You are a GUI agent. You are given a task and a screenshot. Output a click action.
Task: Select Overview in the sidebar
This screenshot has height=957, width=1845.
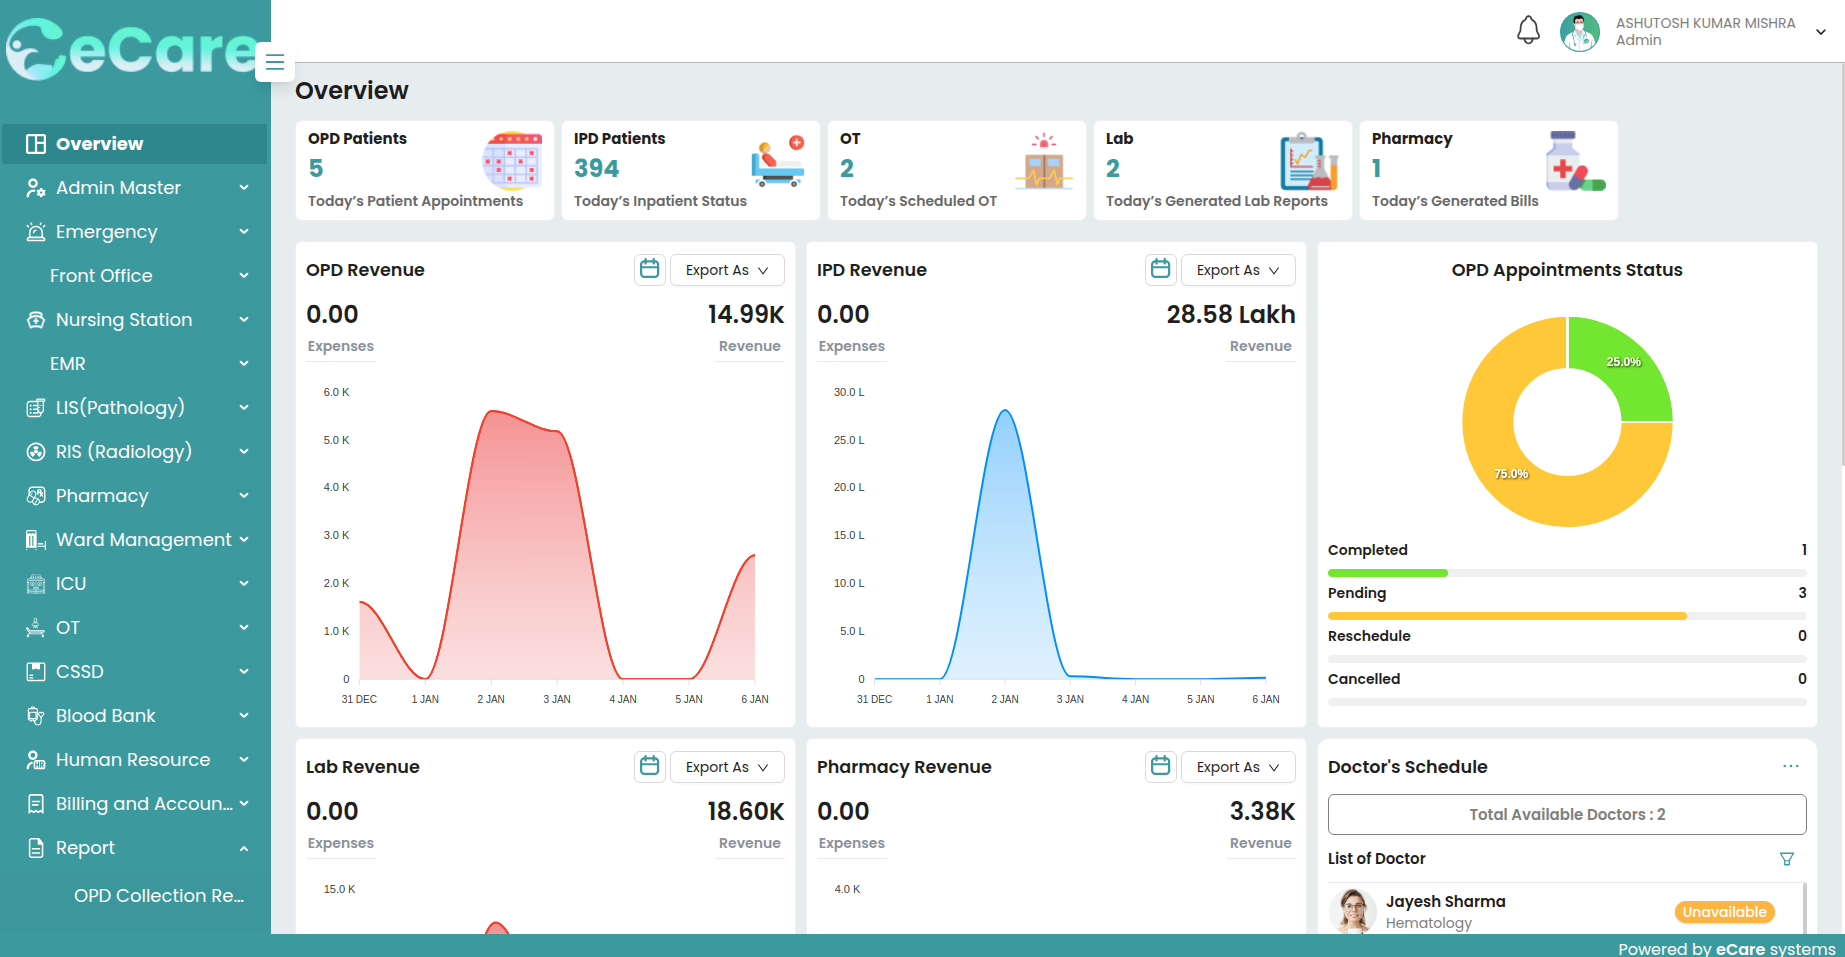[x=135, y=144]
